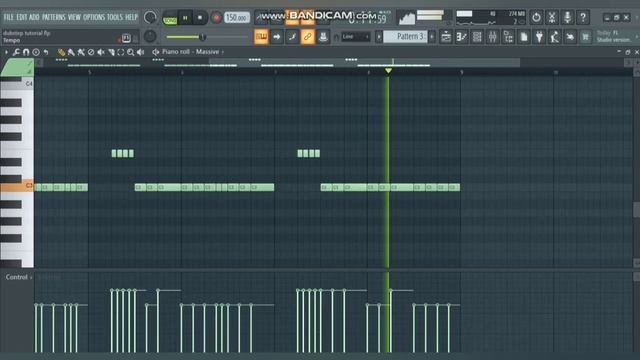Click the project page icon in toolbar

coord(524,37)
